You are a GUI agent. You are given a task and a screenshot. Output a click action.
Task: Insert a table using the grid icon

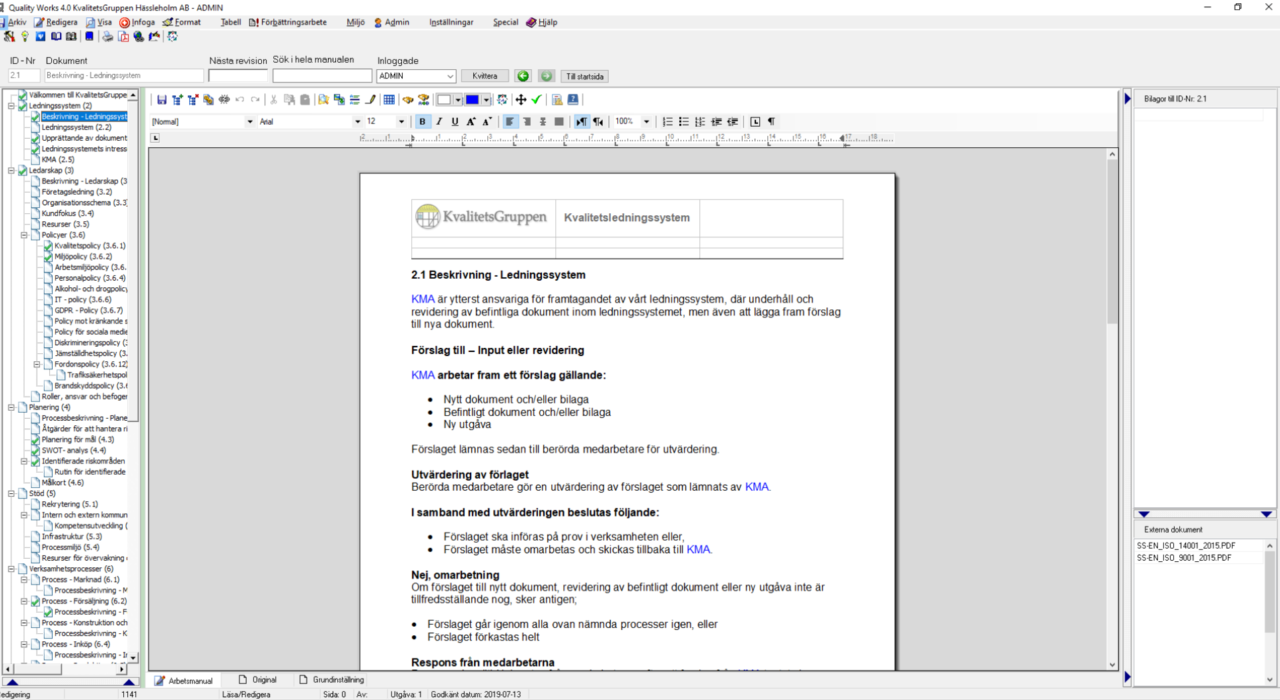[389, 99]
